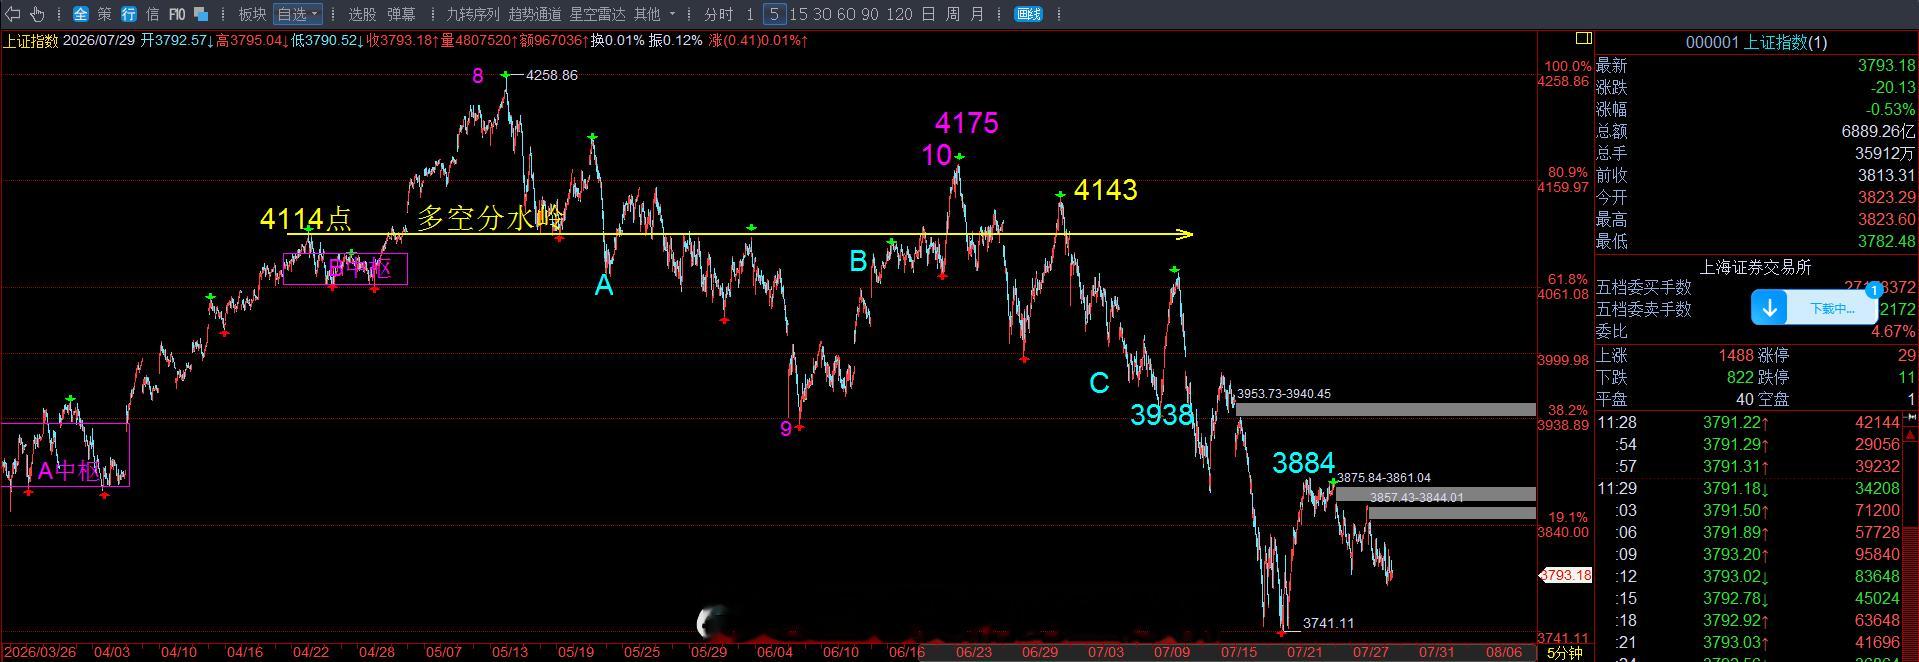The image size is (1919, 662).
Task: Open the 选股 stock picker
Action: 362,14
